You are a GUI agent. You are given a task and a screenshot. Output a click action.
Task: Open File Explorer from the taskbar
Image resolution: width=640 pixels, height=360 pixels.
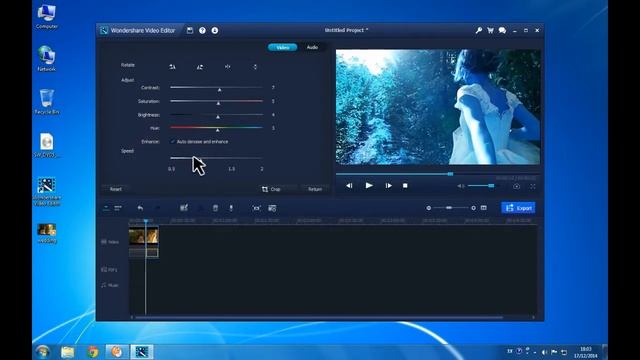click(68, 351)
